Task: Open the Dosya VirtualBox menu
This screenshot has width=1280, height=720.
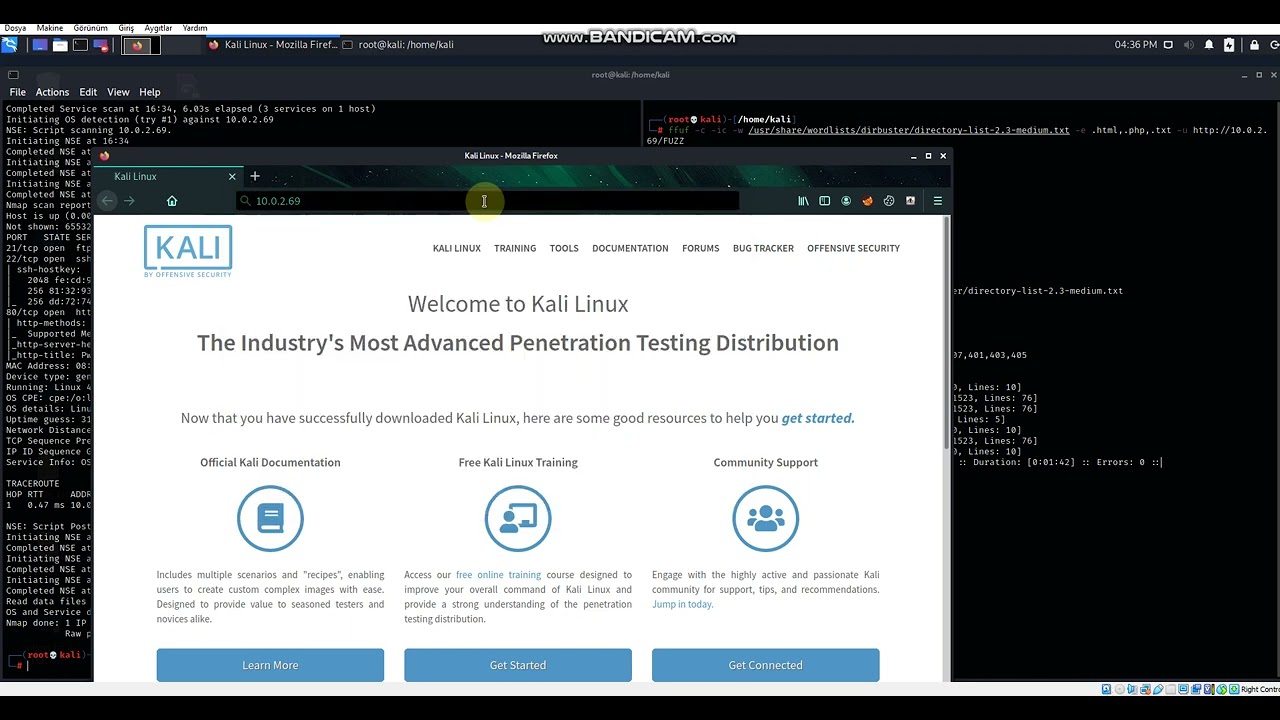Action: point(15,28)
